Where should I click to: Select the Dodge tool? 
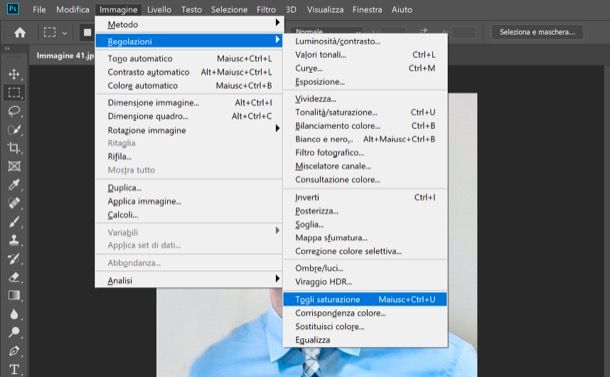(x=14, y=332)
